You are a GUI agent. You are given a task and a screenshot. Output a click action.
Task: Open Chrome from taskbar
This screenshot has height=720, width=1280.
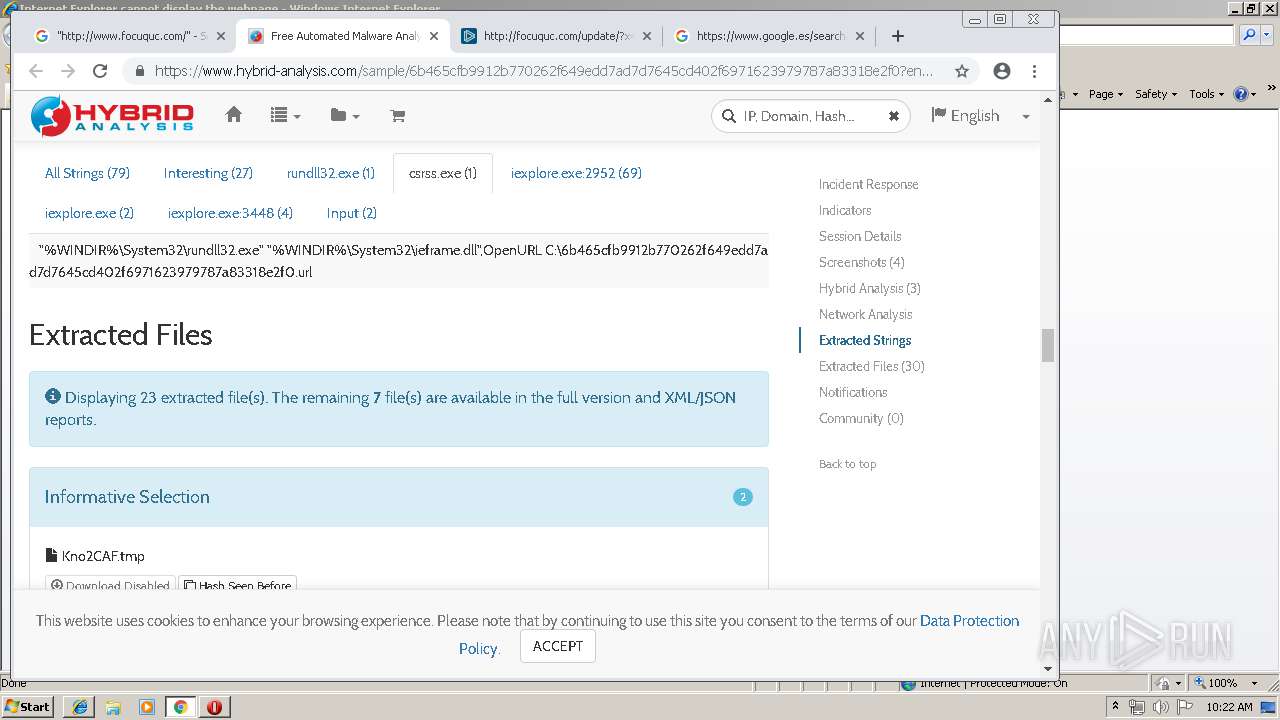pyautogui.click(x=180, y=707)
